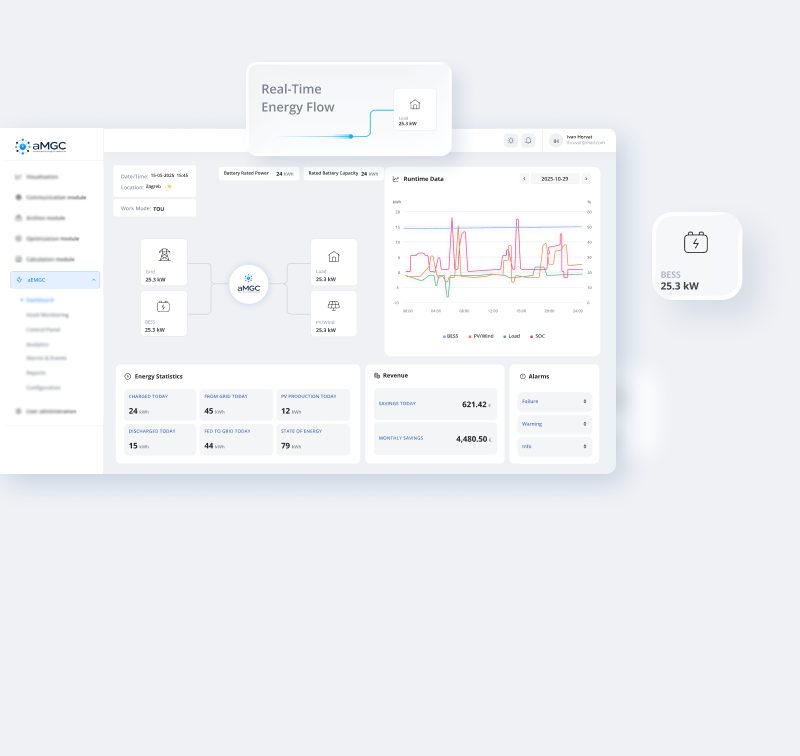The height and width of the screenshot is (756, 800).
Task: Go to the previous date in Runtime Data
Action: click(x=524, y=179)
